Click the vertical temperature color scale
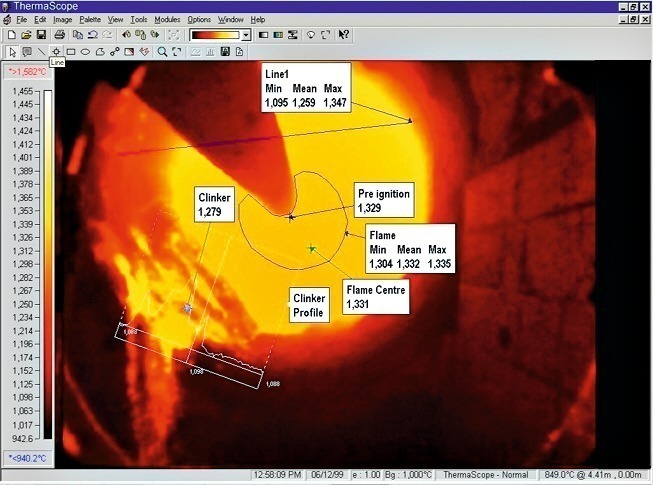This screenshot has height=485, width=653. (x=46, y=260)
